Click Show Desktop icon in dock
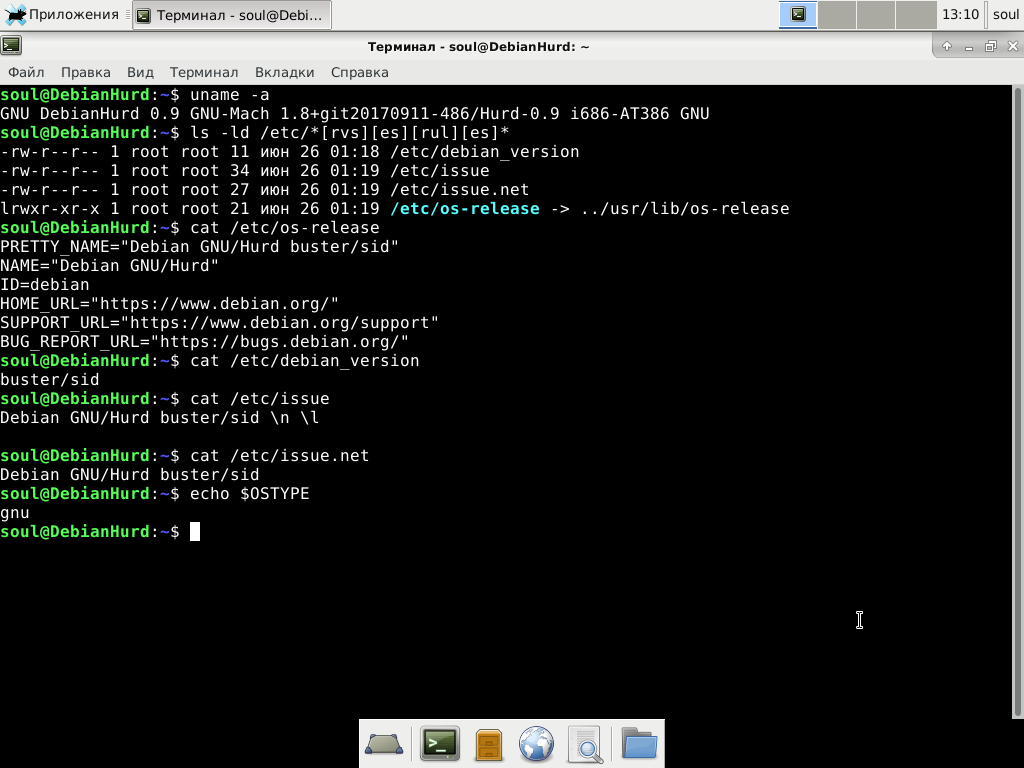Image resolution: width=1024 pixels, height=768 pixels. [383, 744]
